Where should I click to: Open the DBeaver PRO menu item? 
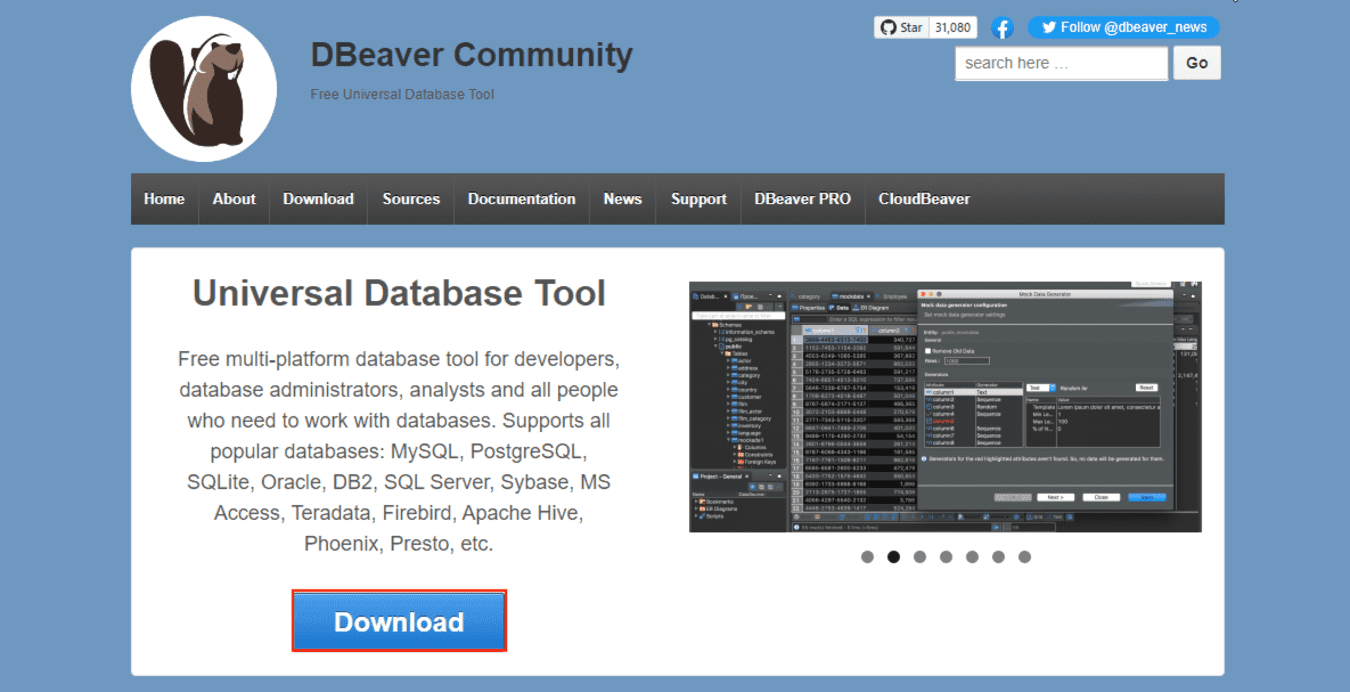[x=802, y=199]
